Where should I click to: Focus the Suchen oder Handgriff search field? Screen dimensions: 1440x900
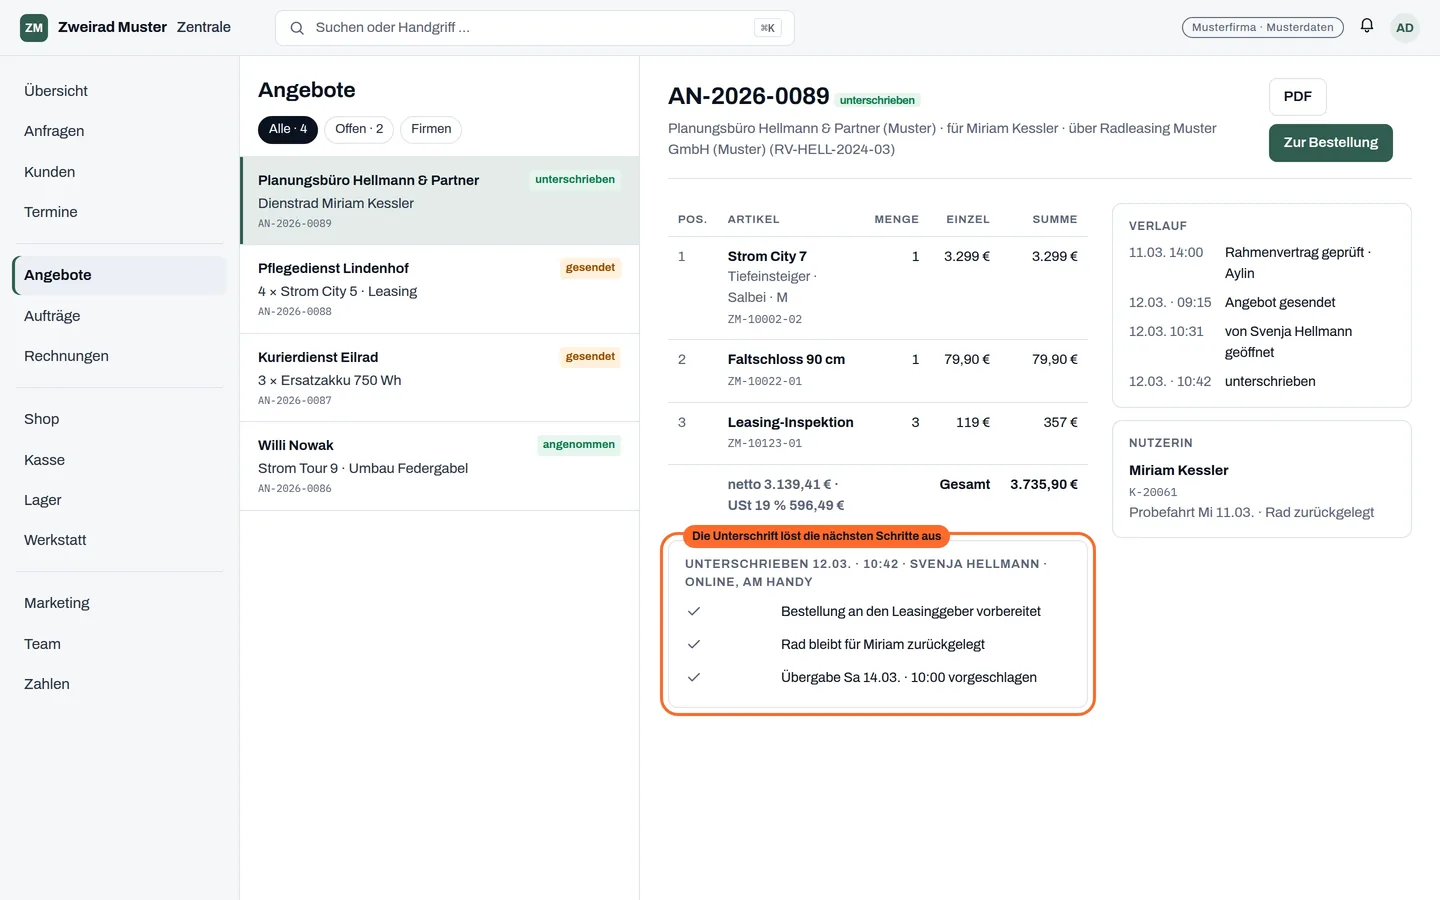(535, 28)
